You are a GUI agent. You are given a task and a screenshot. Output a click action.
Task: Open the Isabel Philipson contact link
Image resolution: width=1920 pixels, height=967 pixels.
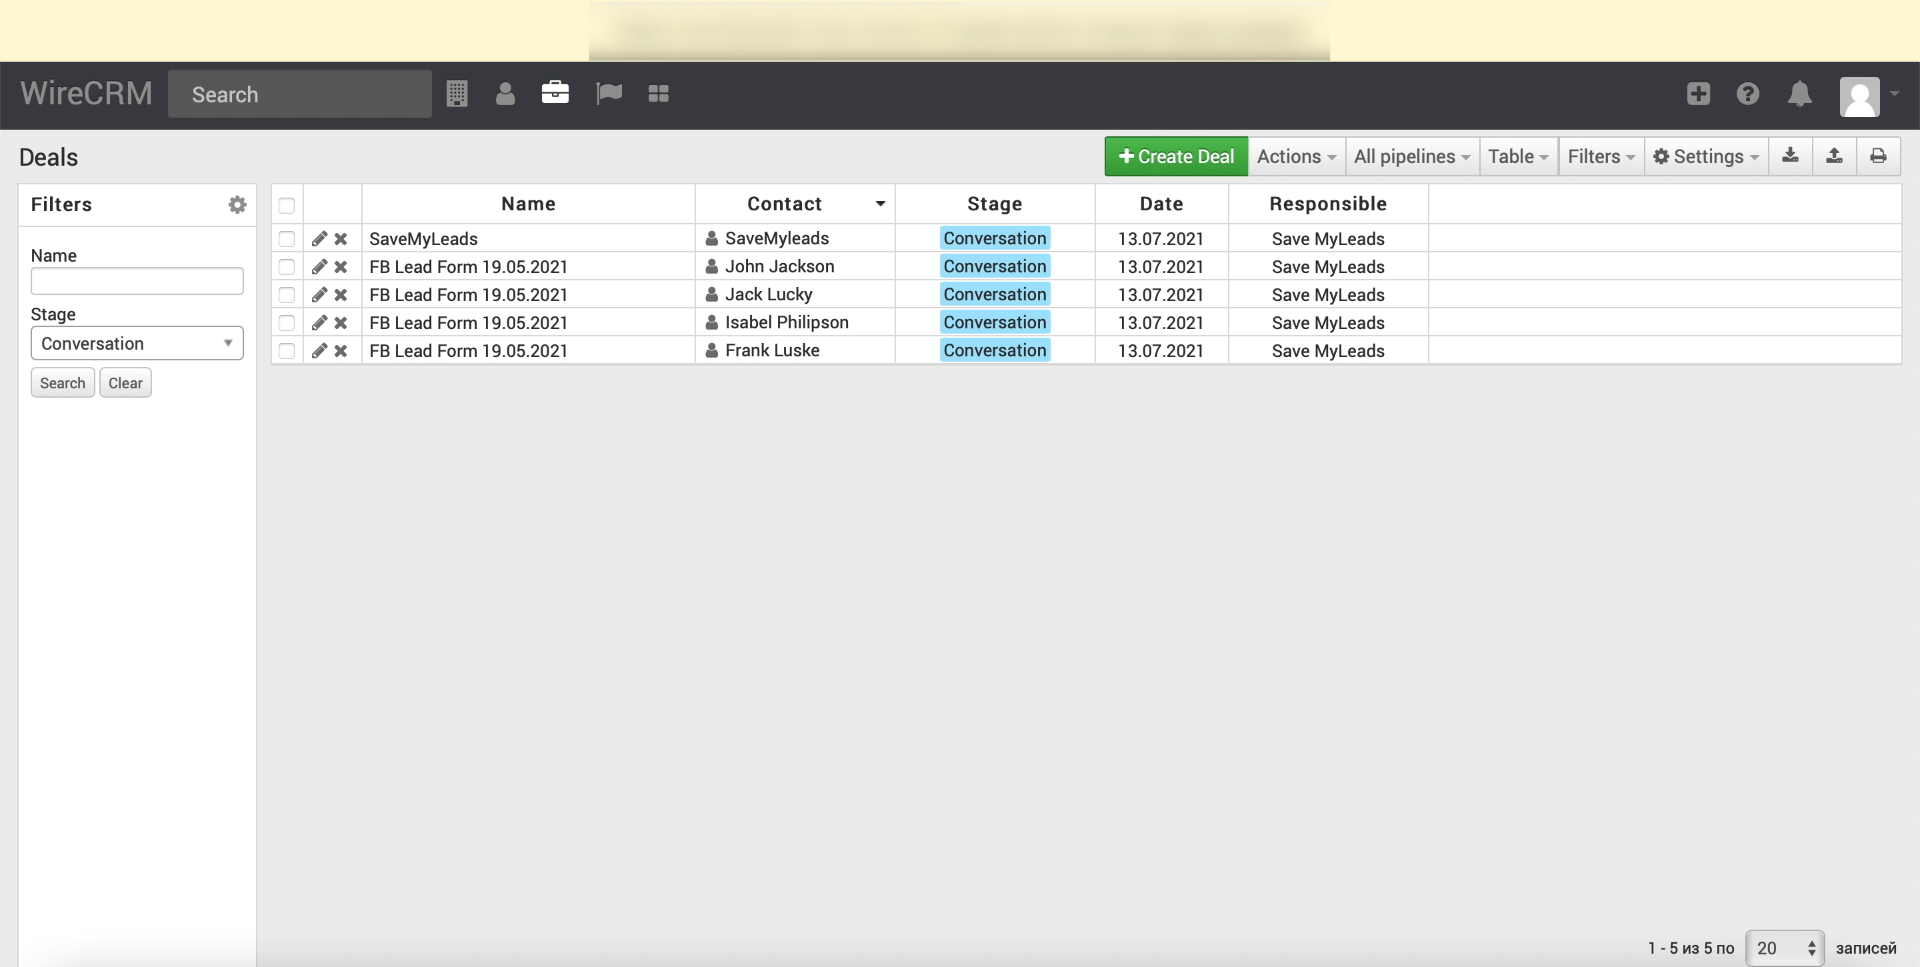[x=786, y=322]
